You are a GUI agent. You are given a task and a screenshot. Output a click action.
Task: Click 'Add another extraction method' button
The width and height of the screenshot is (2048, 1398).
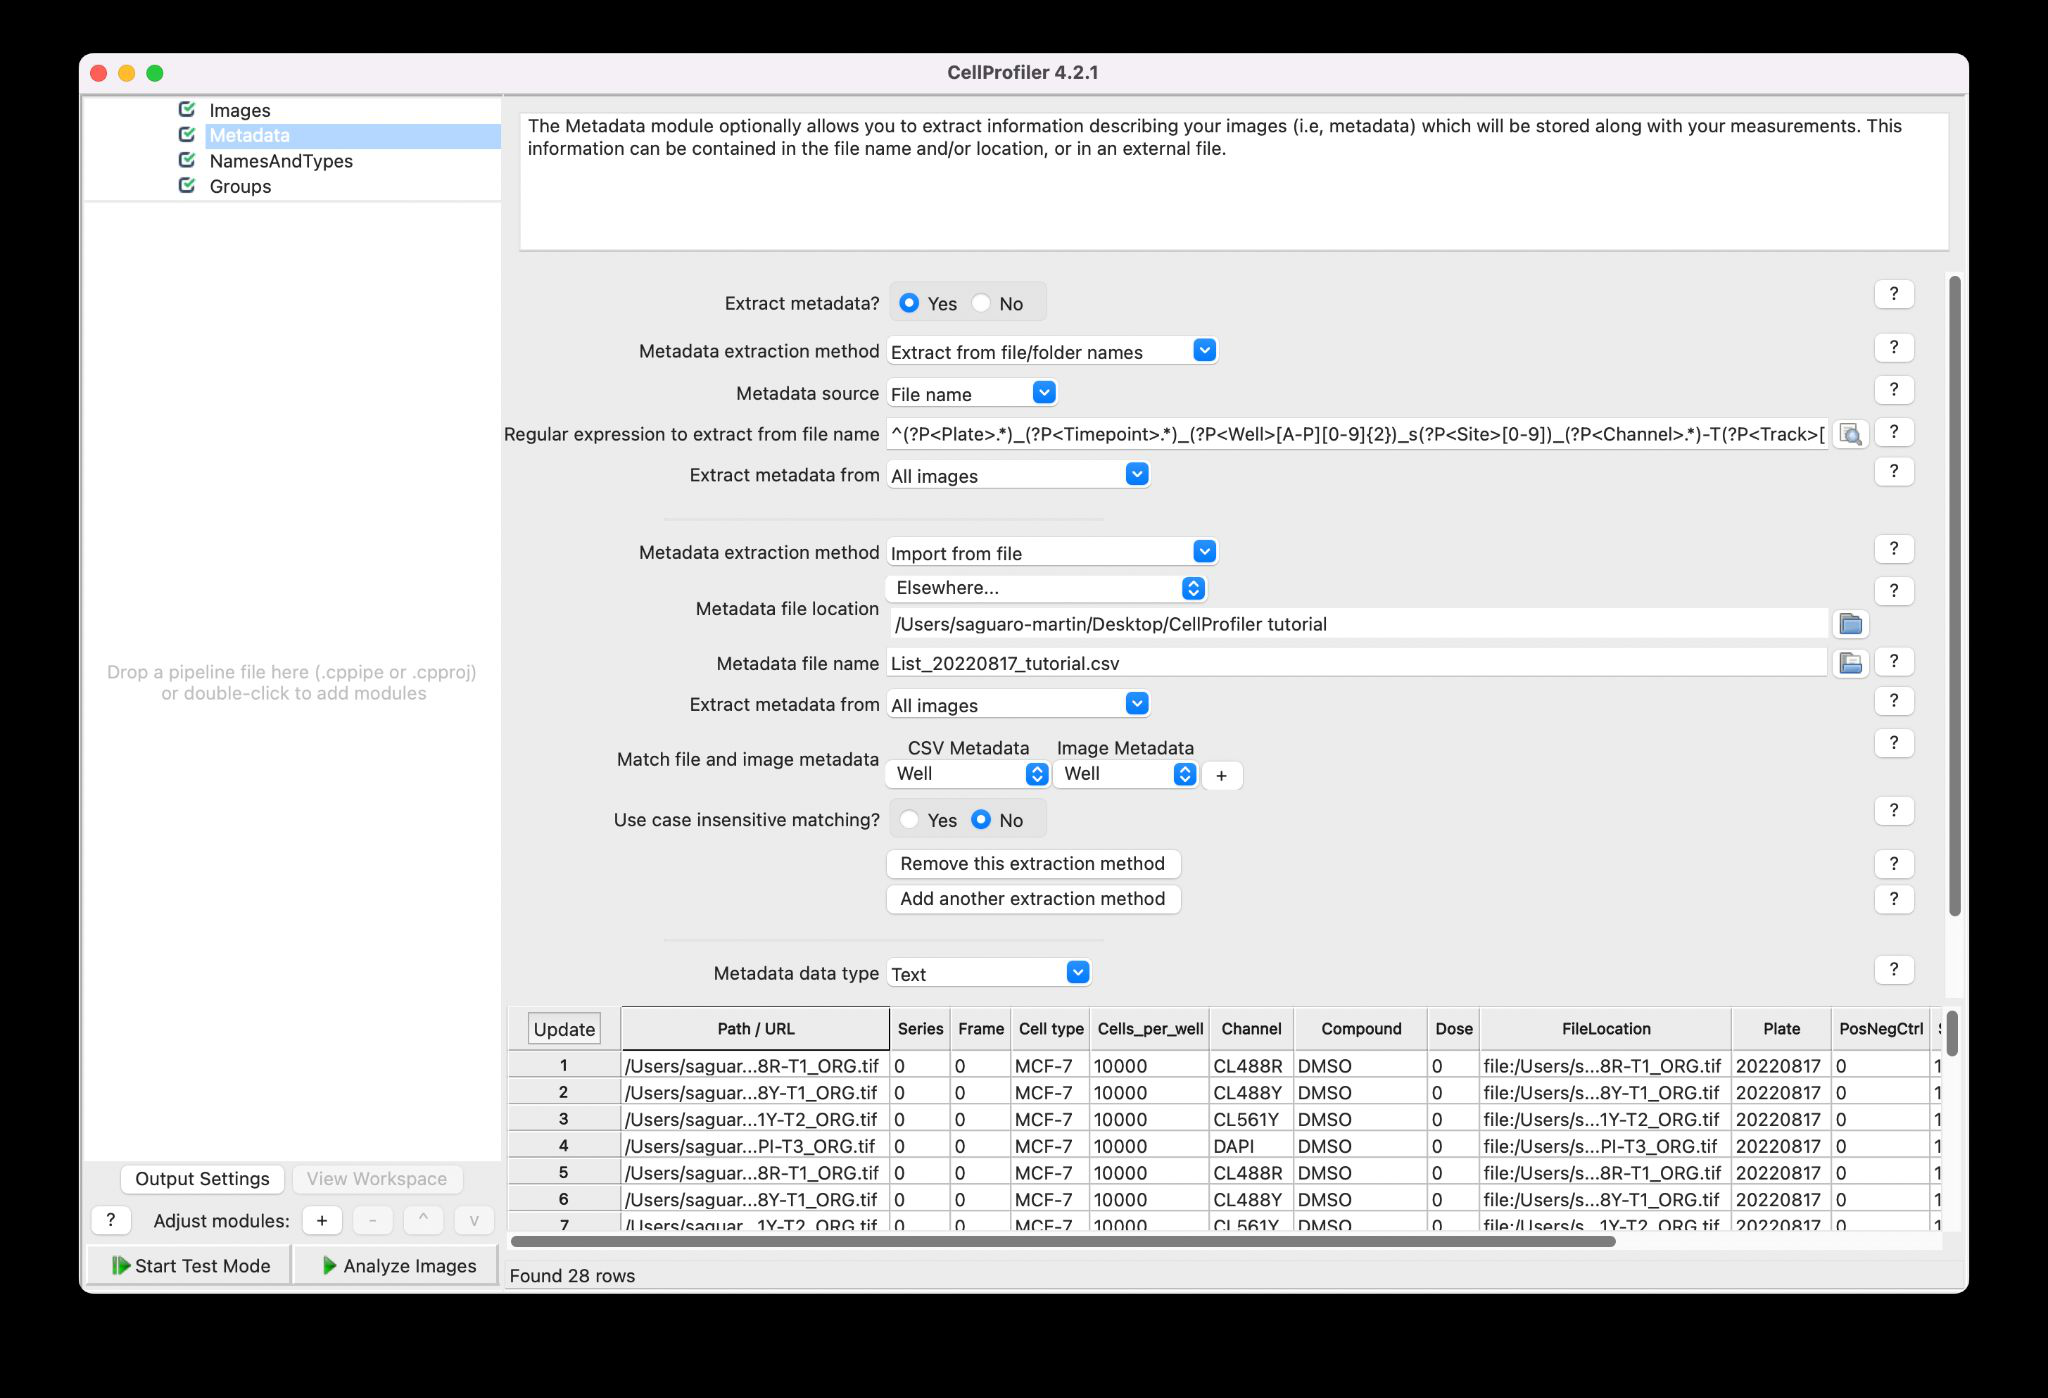[x=1033, y=899]
